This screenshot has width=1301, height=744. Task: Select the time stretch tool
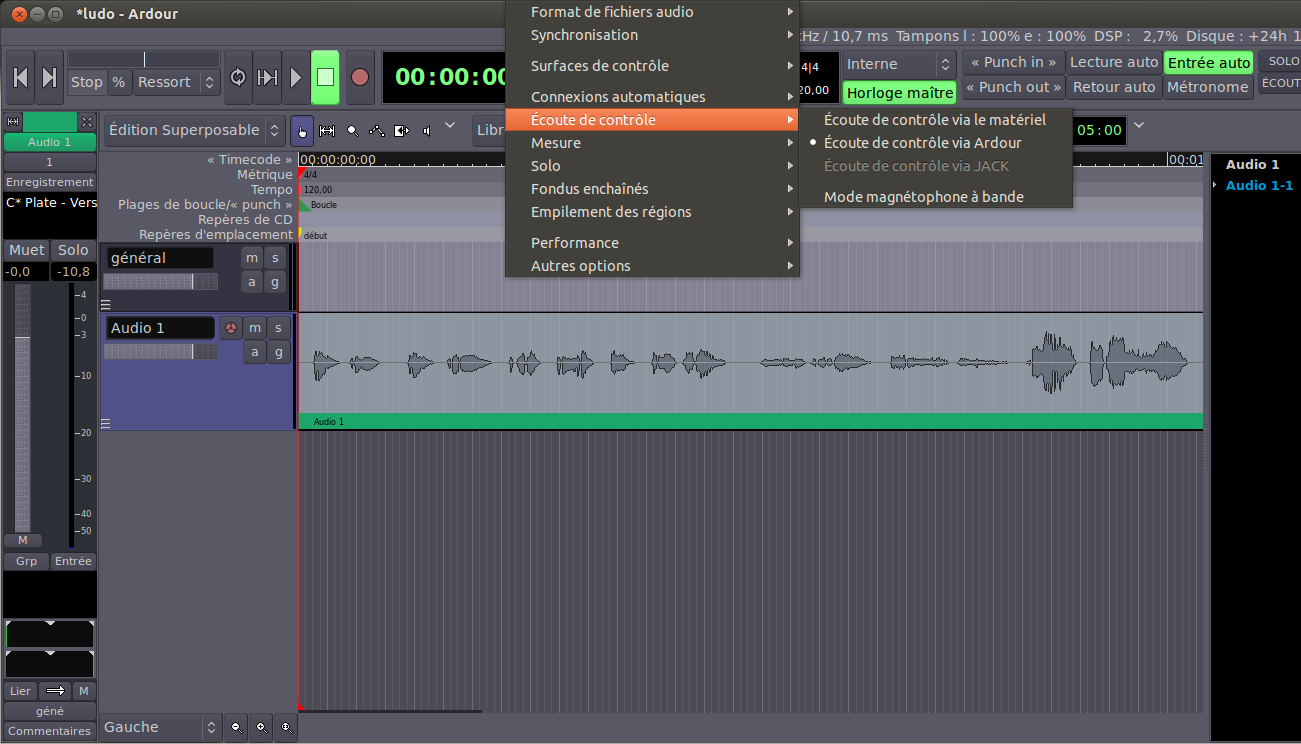point(402,130)
